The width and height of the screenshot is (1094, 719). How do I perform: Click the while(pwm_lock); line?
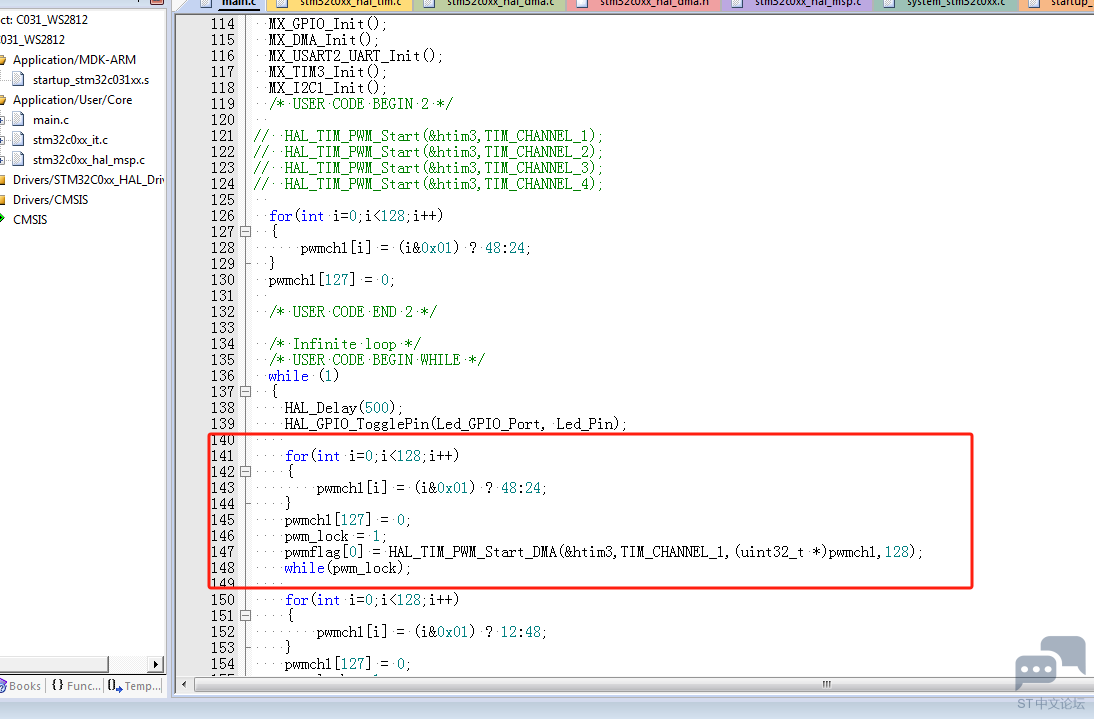[347, 569]
